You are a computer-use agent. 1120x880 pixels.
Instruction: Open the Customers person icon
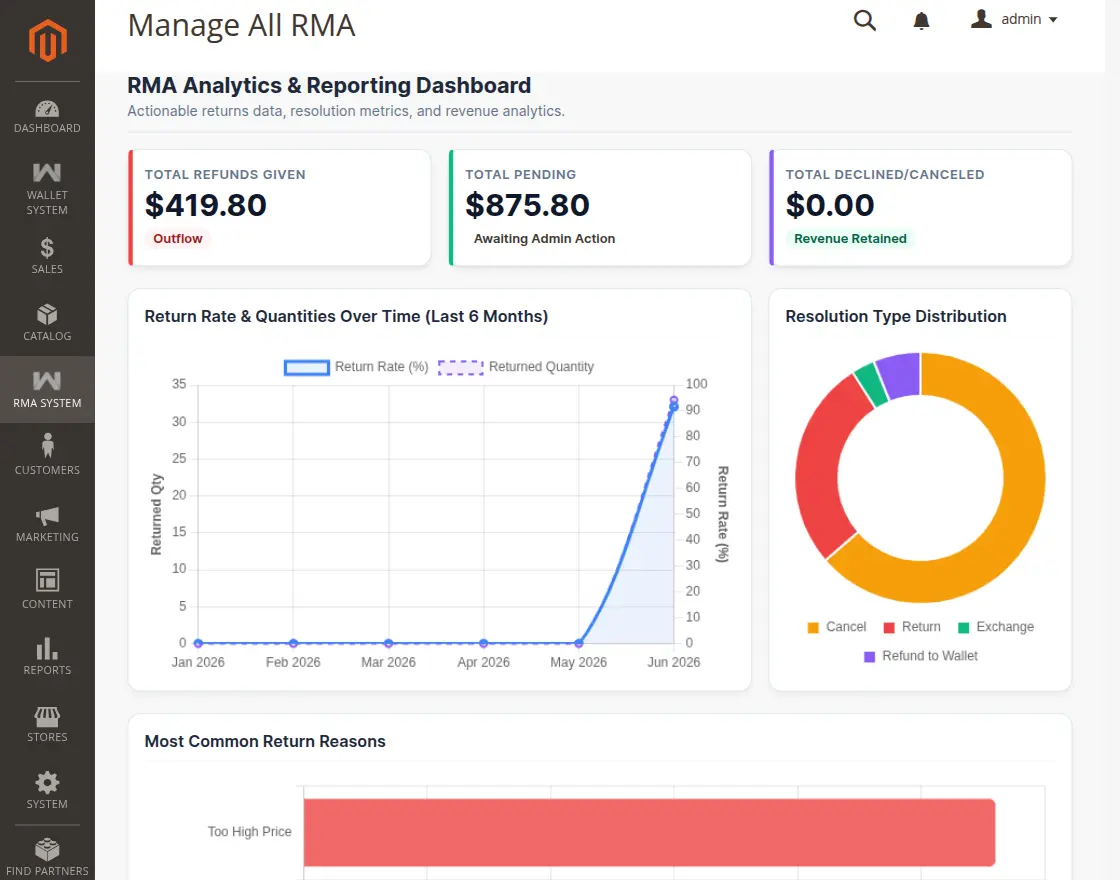(x=47, y=445)
